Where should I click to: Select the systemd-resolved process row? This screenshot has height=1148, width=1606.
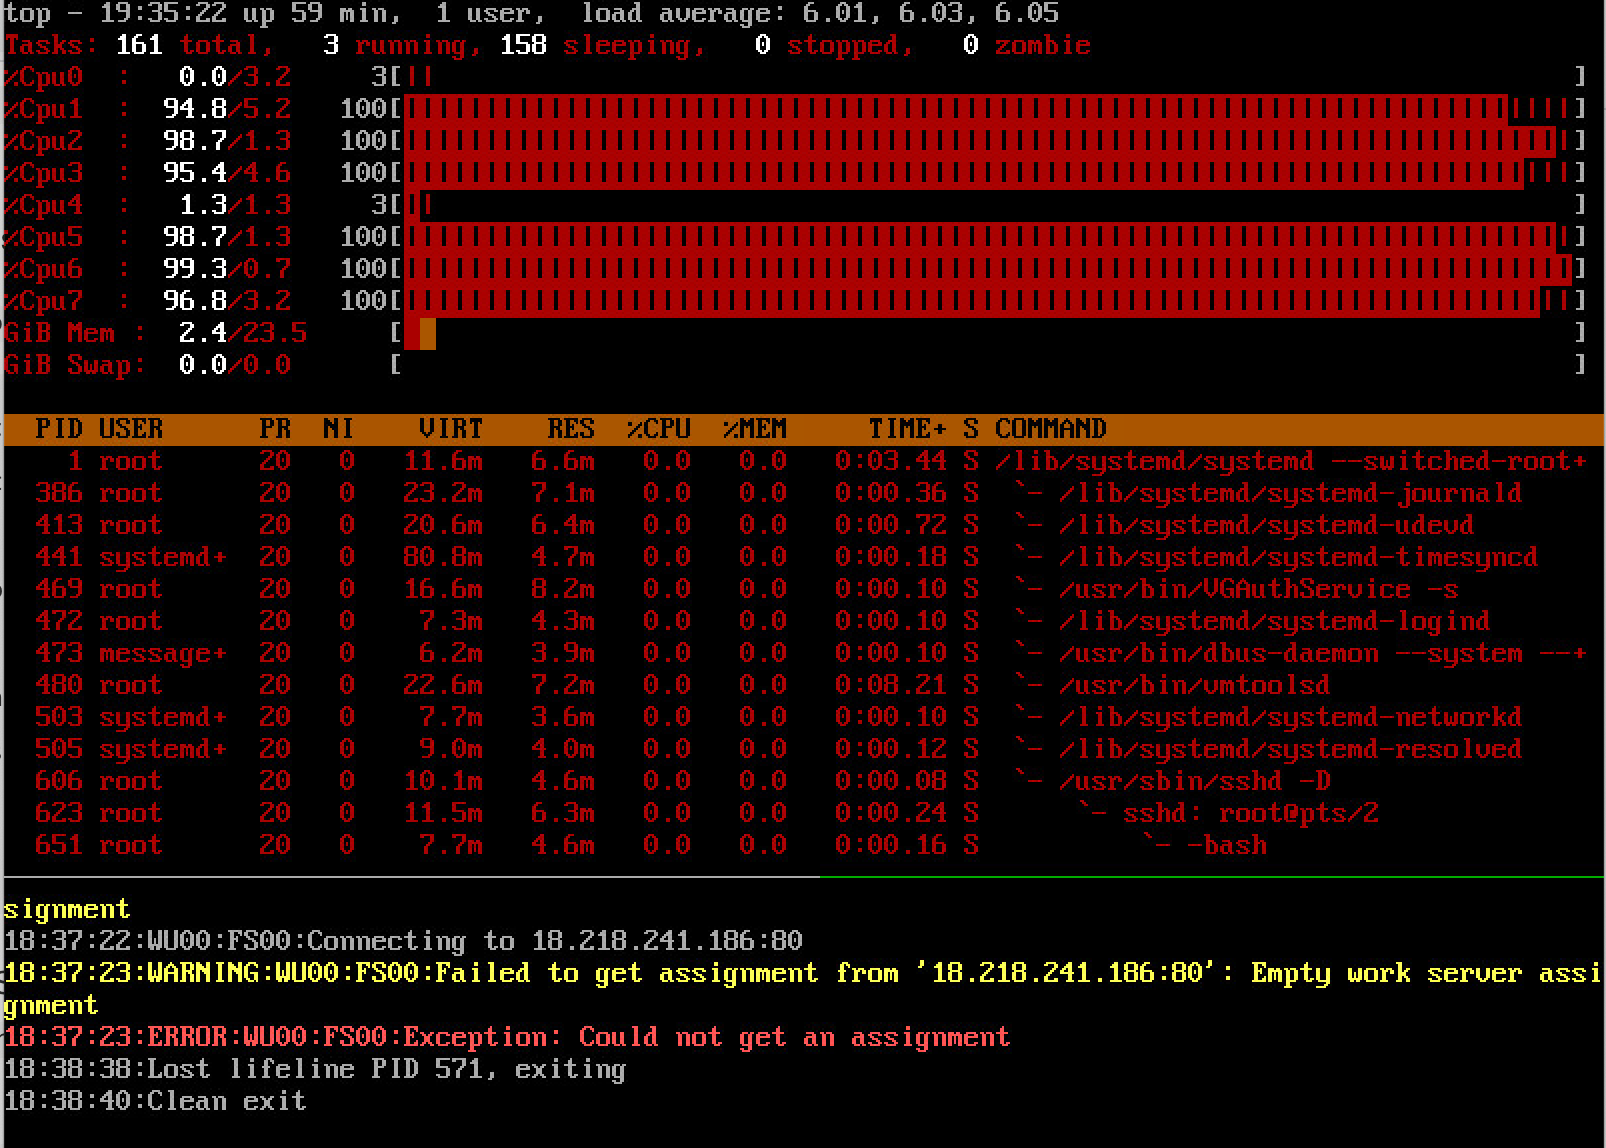point(804,749)
